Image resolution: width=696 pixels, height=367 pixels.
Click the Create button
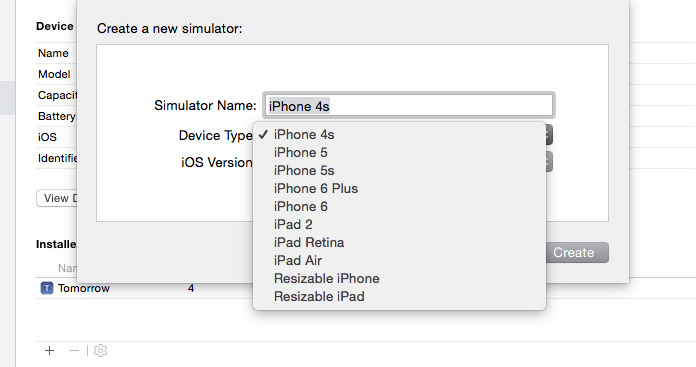coord(577,253)
